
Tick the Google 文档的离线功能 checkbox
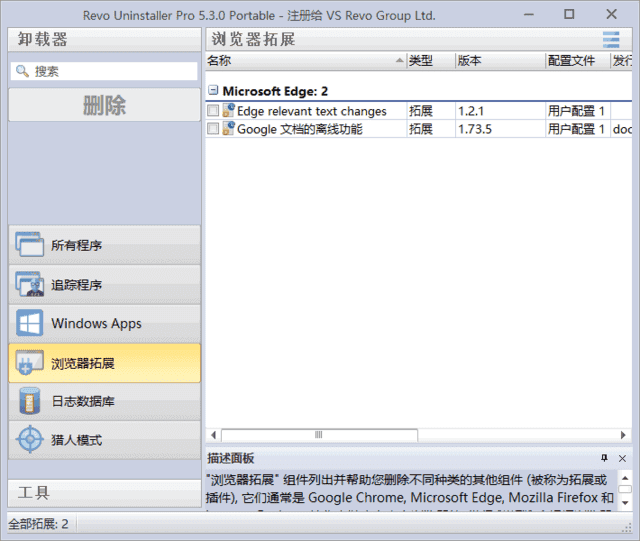pos(213,129)
